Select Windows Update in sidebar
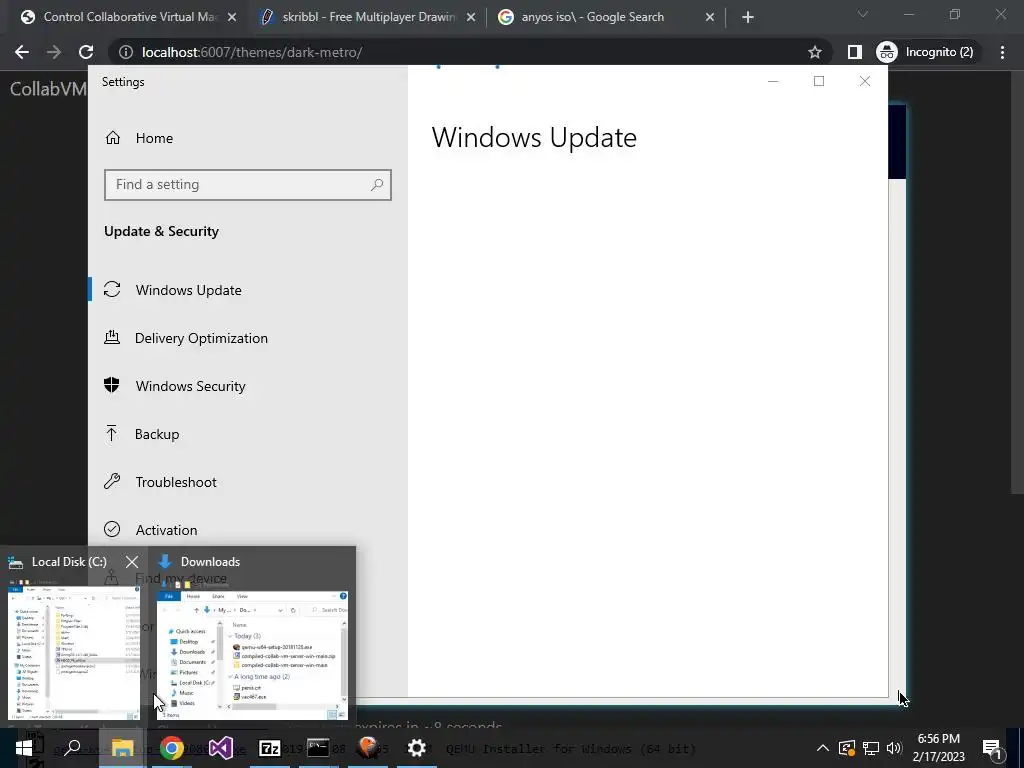The width and height of the screenshot is (1024, 768). point(248,290)
